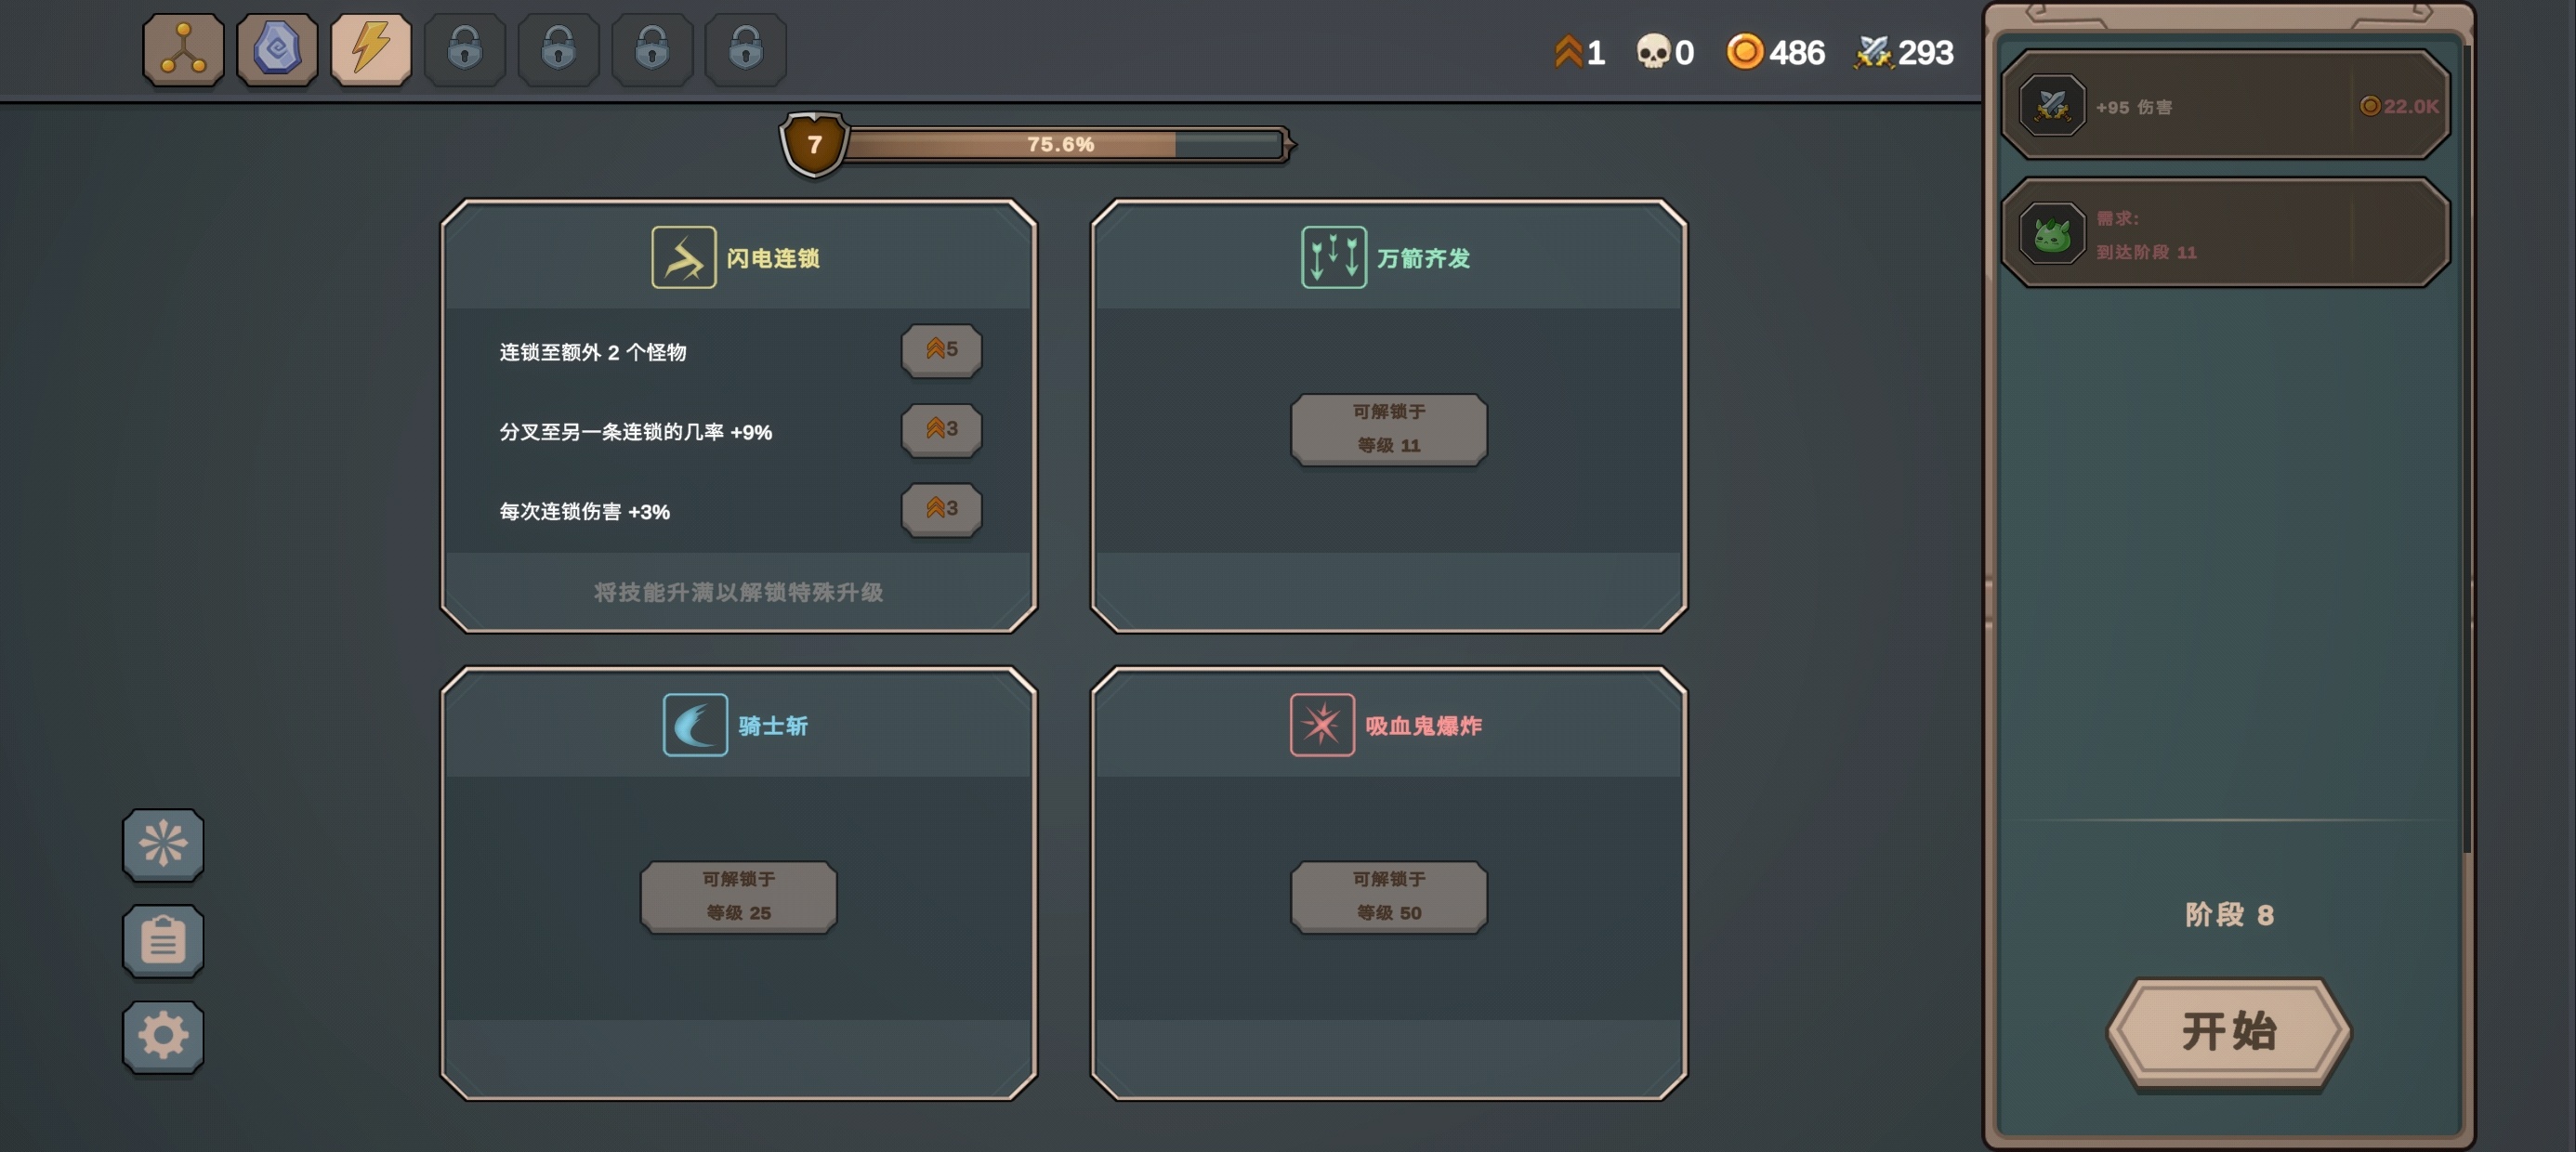Open the skill tree tab icon
The image size is (2576, 1152).
(183, 49)
